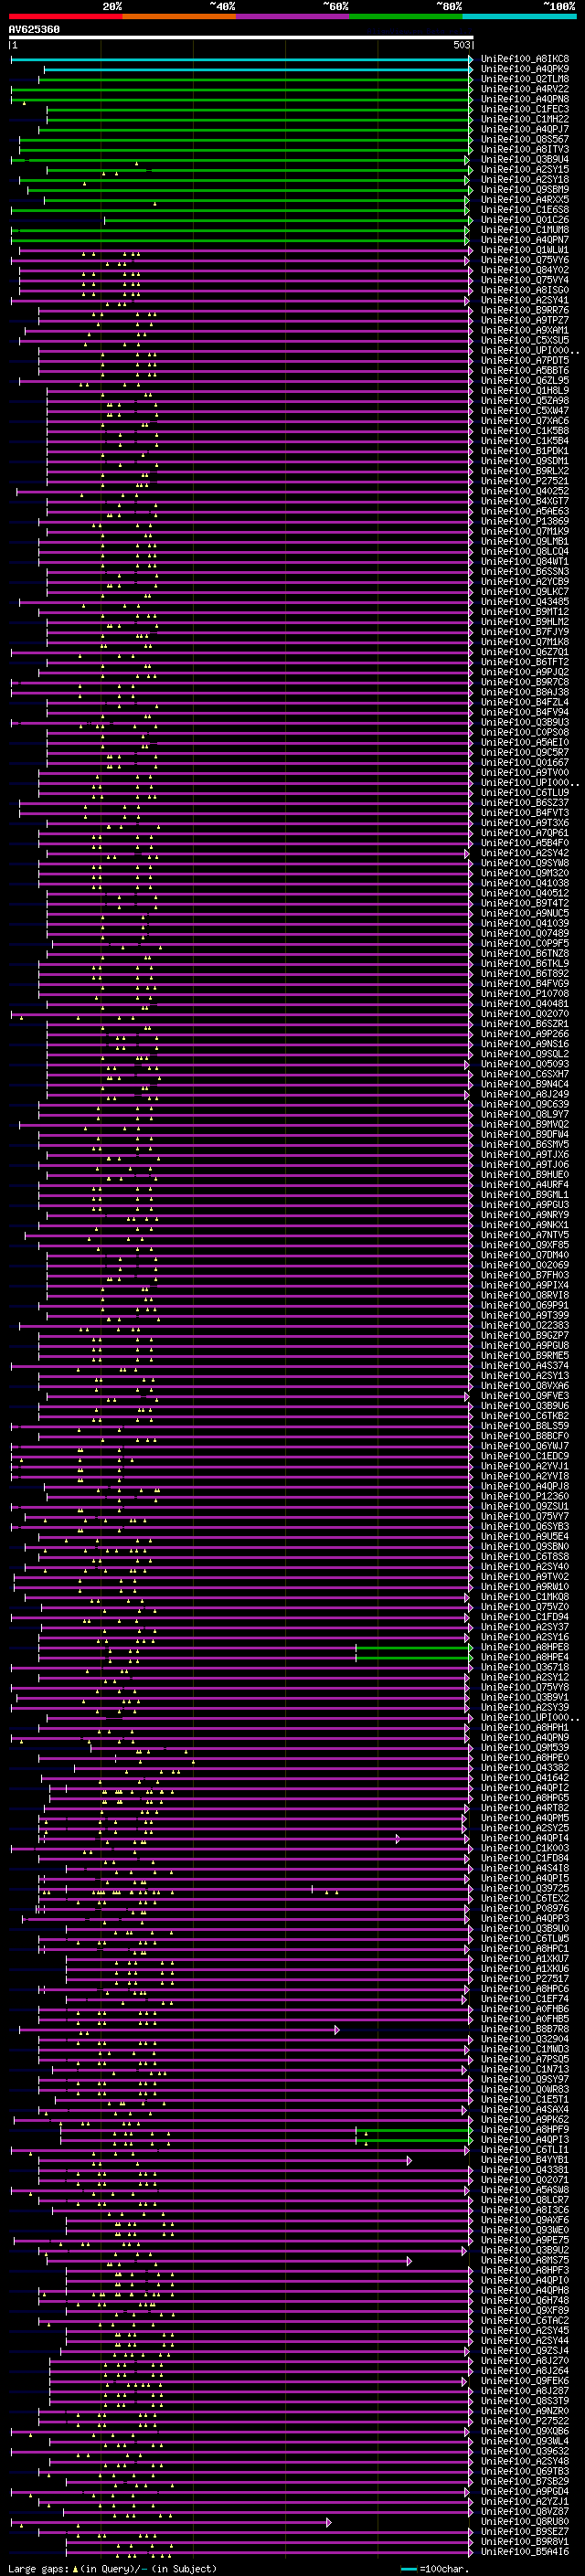Select the query name AV625360

[x=34, y=29]
